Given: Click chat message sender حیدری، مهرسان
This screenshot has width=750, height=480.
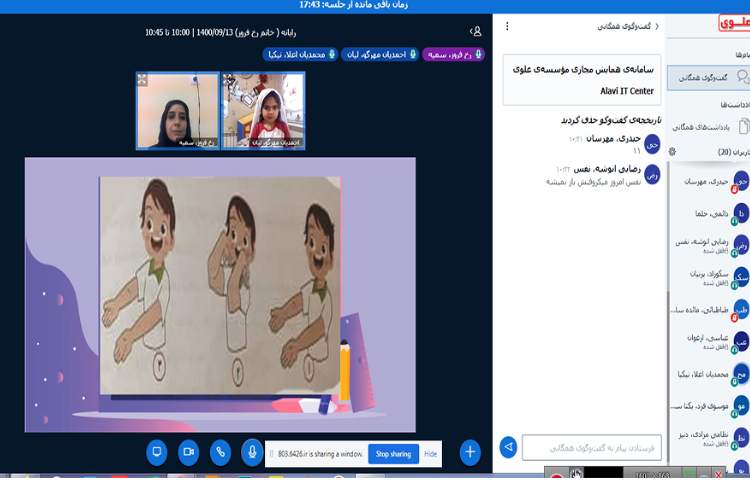Looking at the screenshot, I should tap(613, 139).
